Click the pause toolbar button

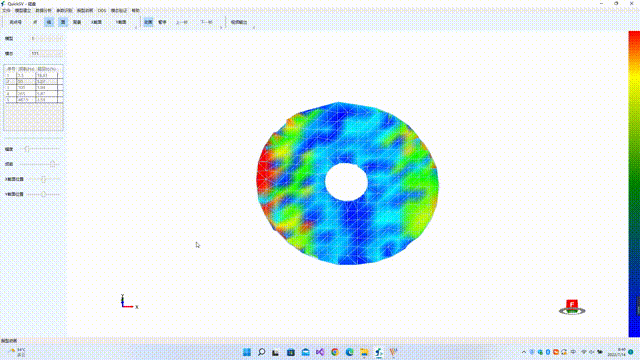click(162, 22)
